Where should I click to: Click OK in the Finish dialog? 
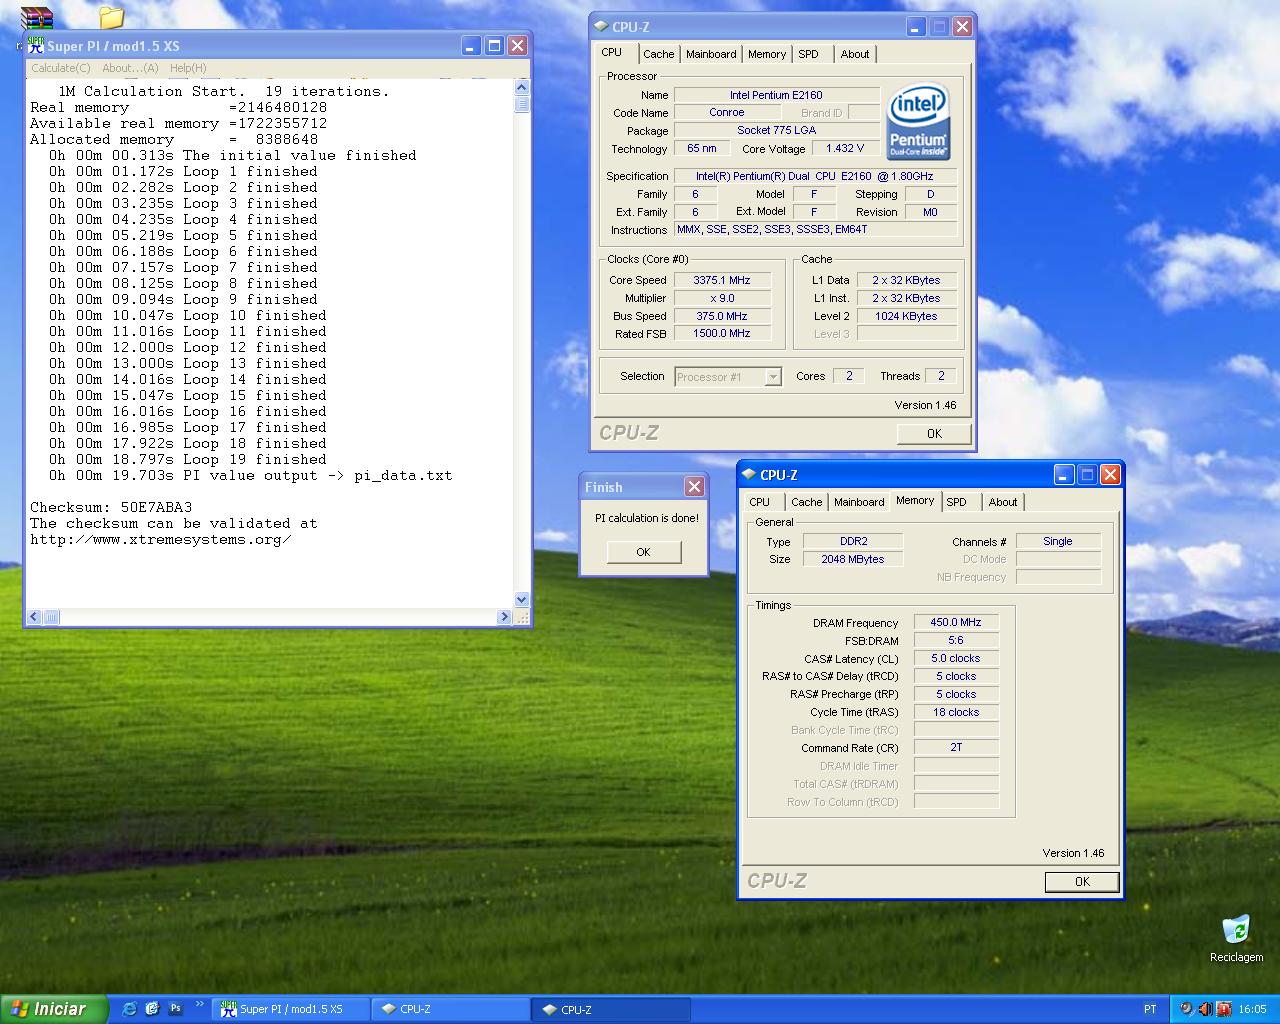click(643, 552)
